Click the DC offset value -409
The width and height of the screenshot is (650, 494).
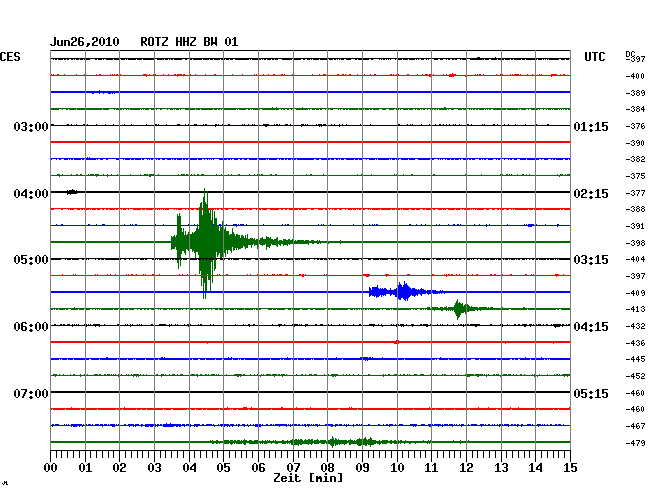pyautogui.click(x=635, y=293)
